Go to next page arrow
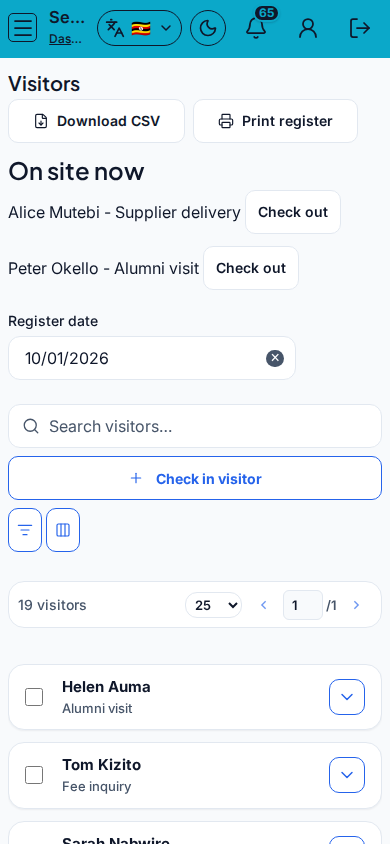 pyautogui.click(x=356, y=605)
